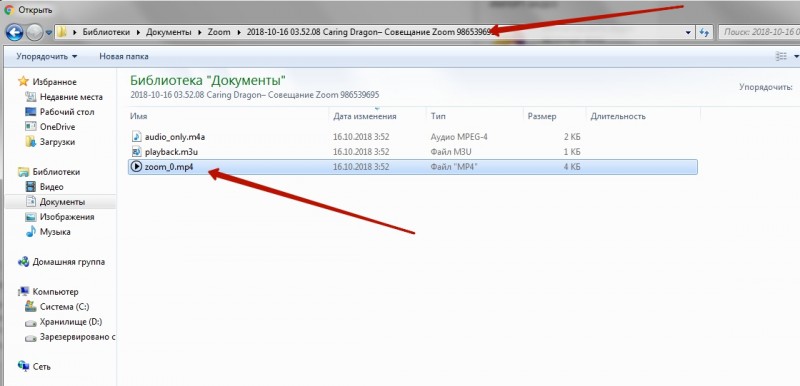Screen dimensions: 800x386
Task: Open the Видео library
Action: click(x=52, y=187)
